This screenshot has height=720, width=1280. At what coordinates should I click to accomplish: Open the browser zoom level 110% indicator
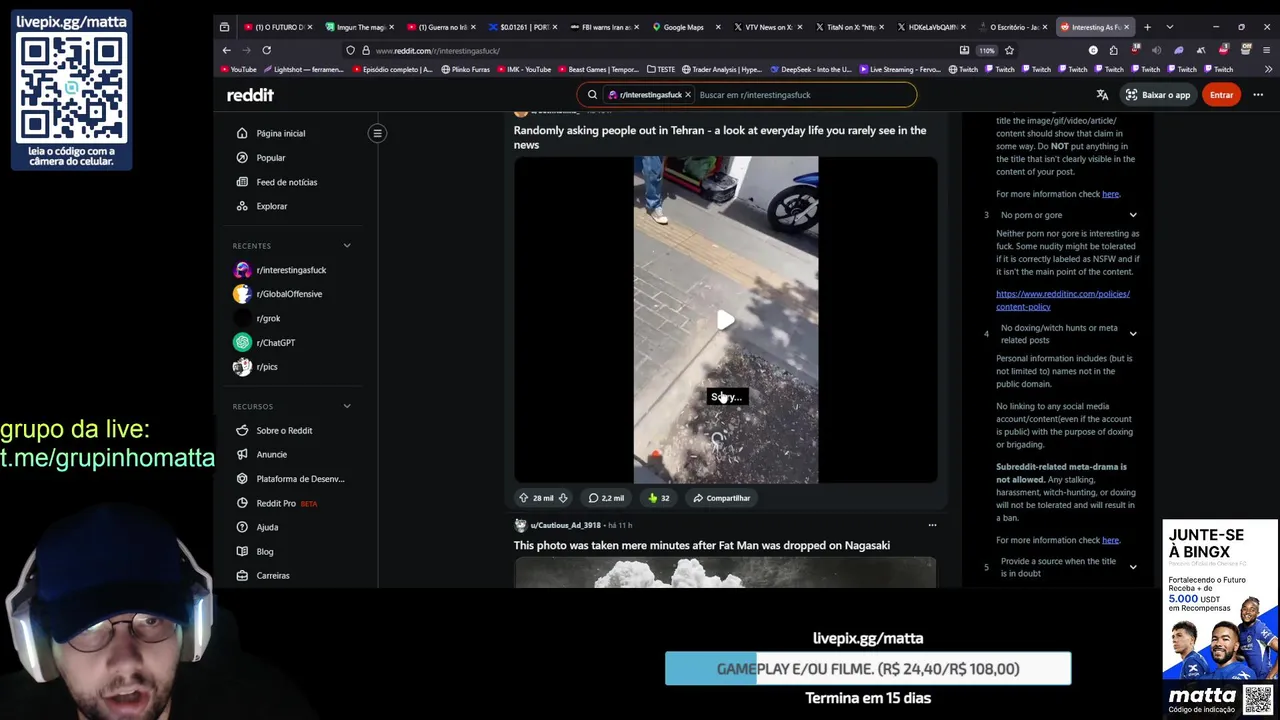click(986, 50)
